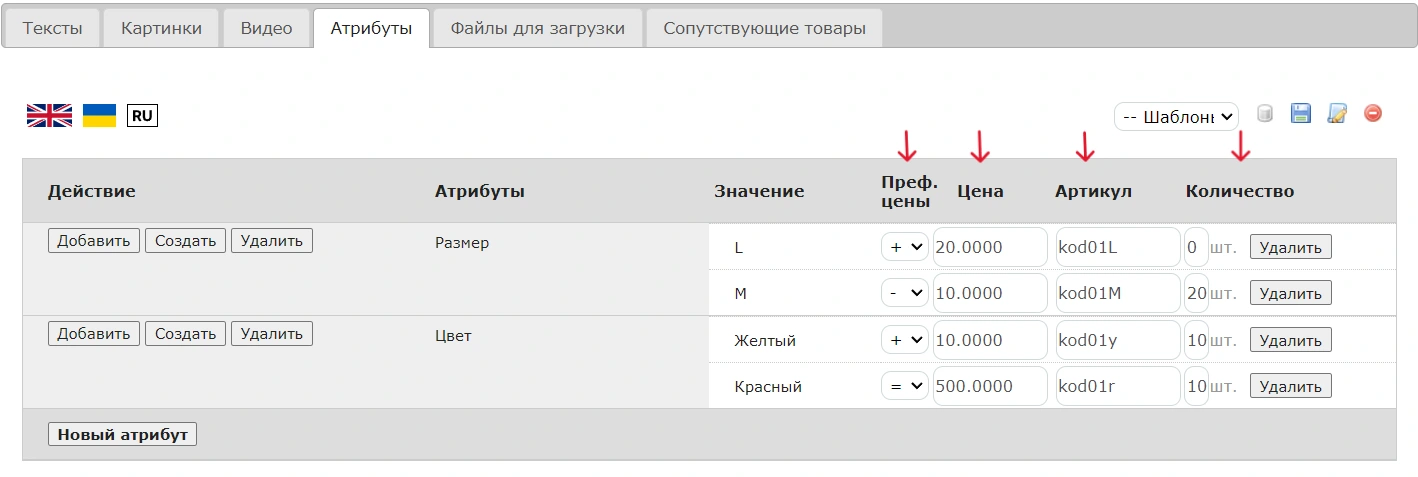This screenshot has height=477, width=1418.
Task: Switch to Сопутствующие товары tab
Action: [x=764, y=28]
